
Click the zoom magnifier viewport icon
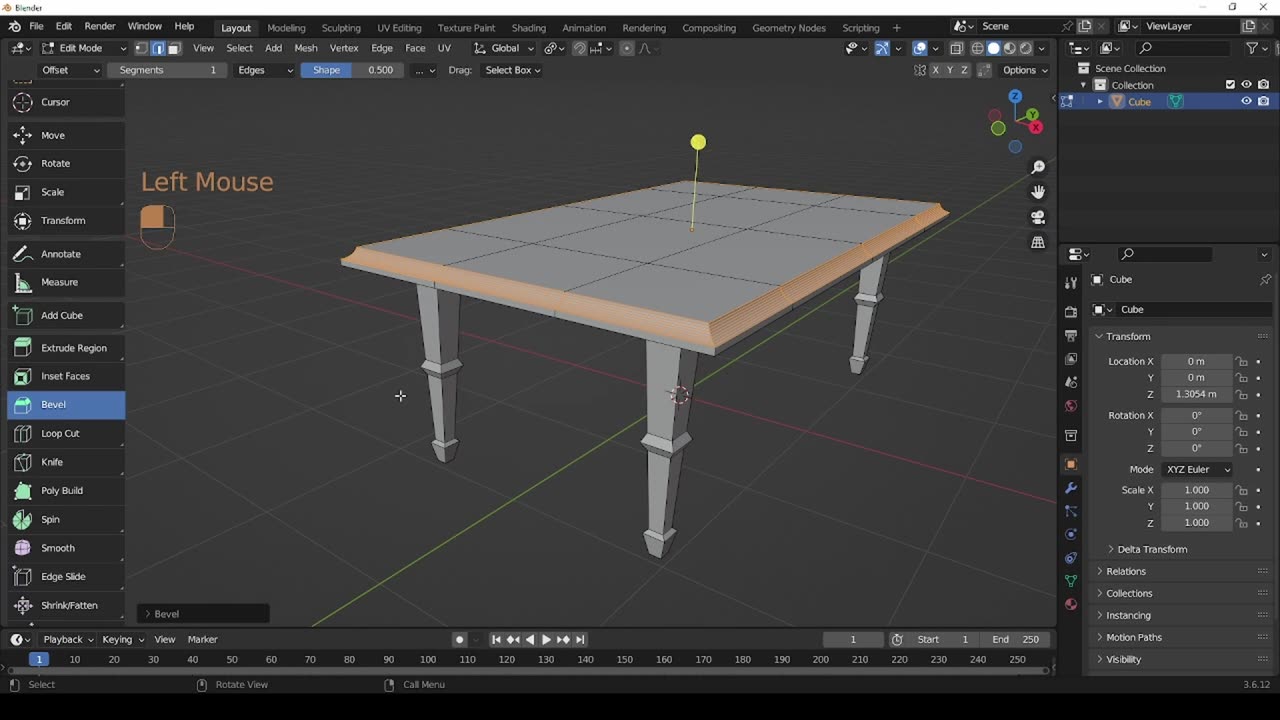point(1038,167)
